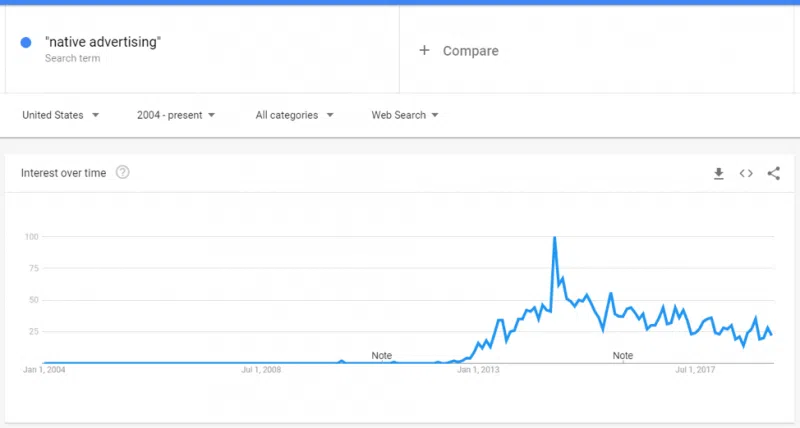Click the Jul 1, 2008 axis label
This screenshot has height=428, width=800.
(262, 371)
